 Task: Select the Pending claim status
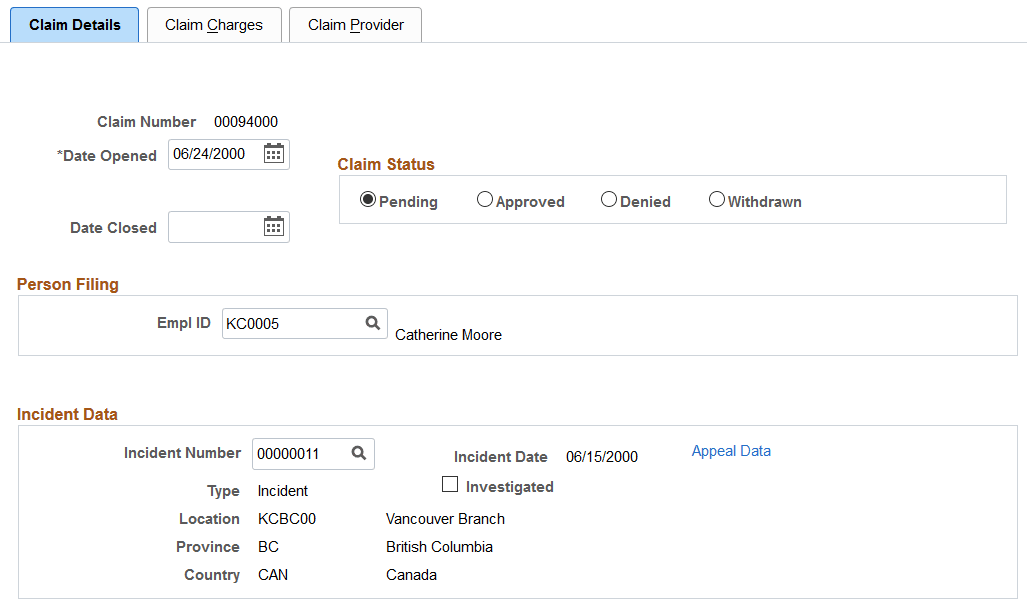point(368,199)
